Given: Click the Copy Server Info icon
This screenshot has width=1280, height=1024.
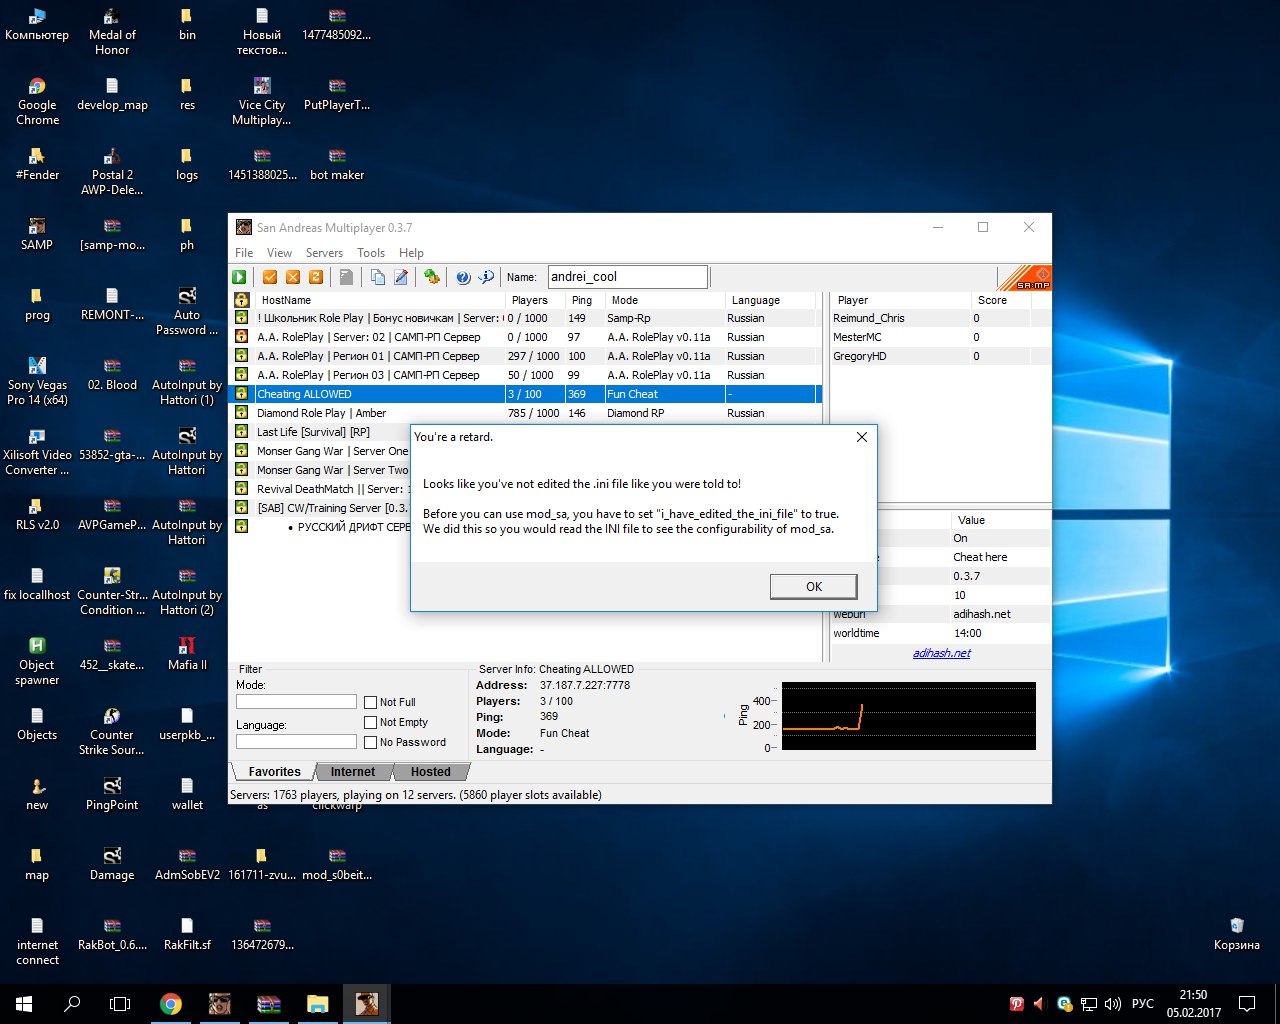Looking at the screenshot, I should click(377, 277).
